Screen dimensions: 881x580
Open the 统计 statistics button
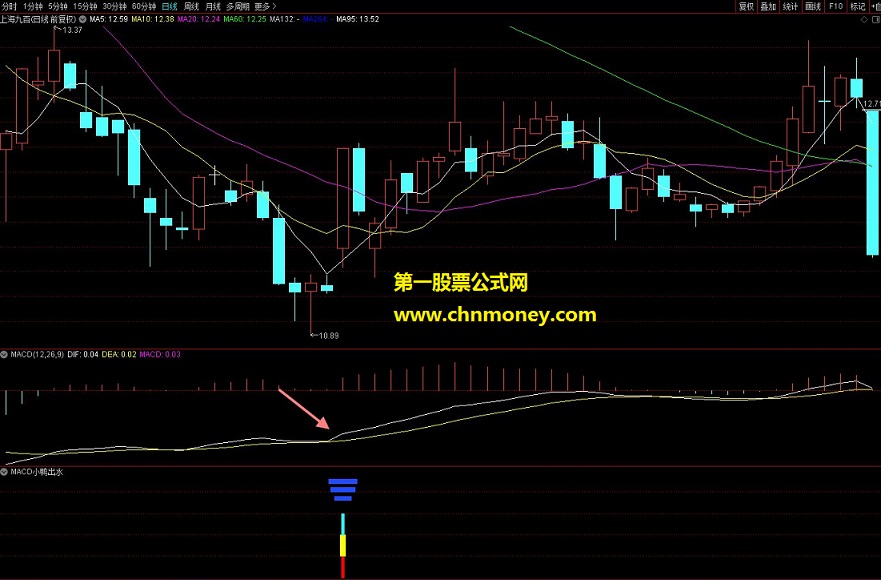[791, 6]
